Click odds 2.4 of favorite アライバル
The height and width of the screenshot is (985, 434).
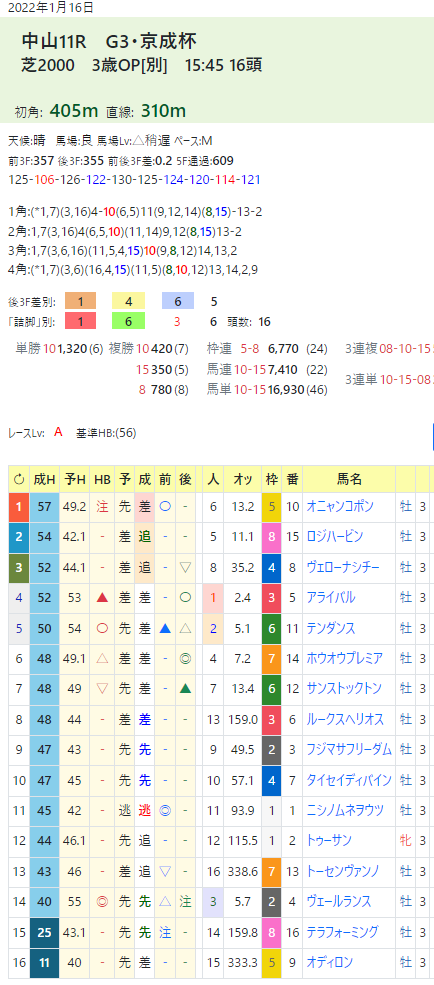242,597
